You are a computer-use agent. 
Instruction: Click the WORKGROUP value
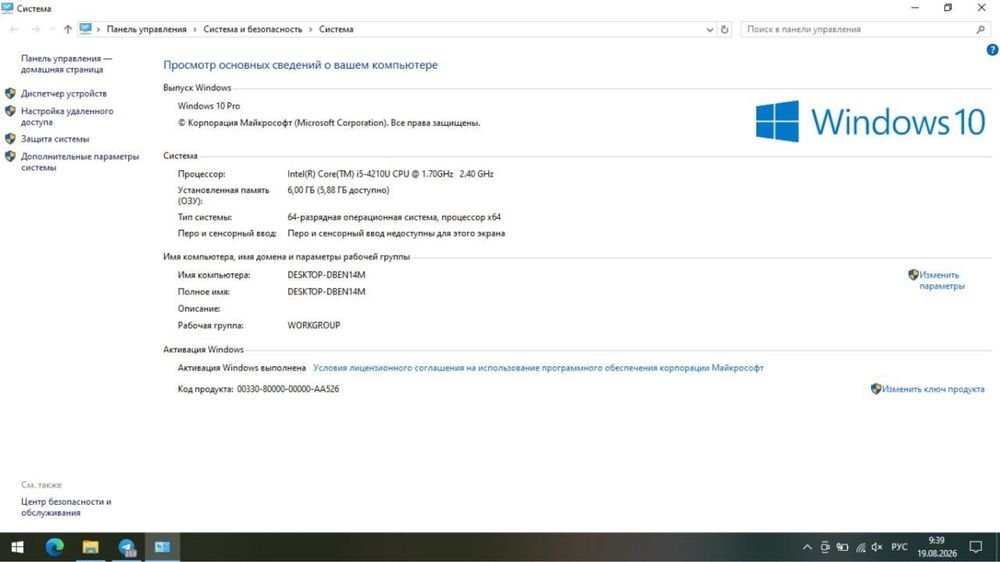[x=314, y=325]
